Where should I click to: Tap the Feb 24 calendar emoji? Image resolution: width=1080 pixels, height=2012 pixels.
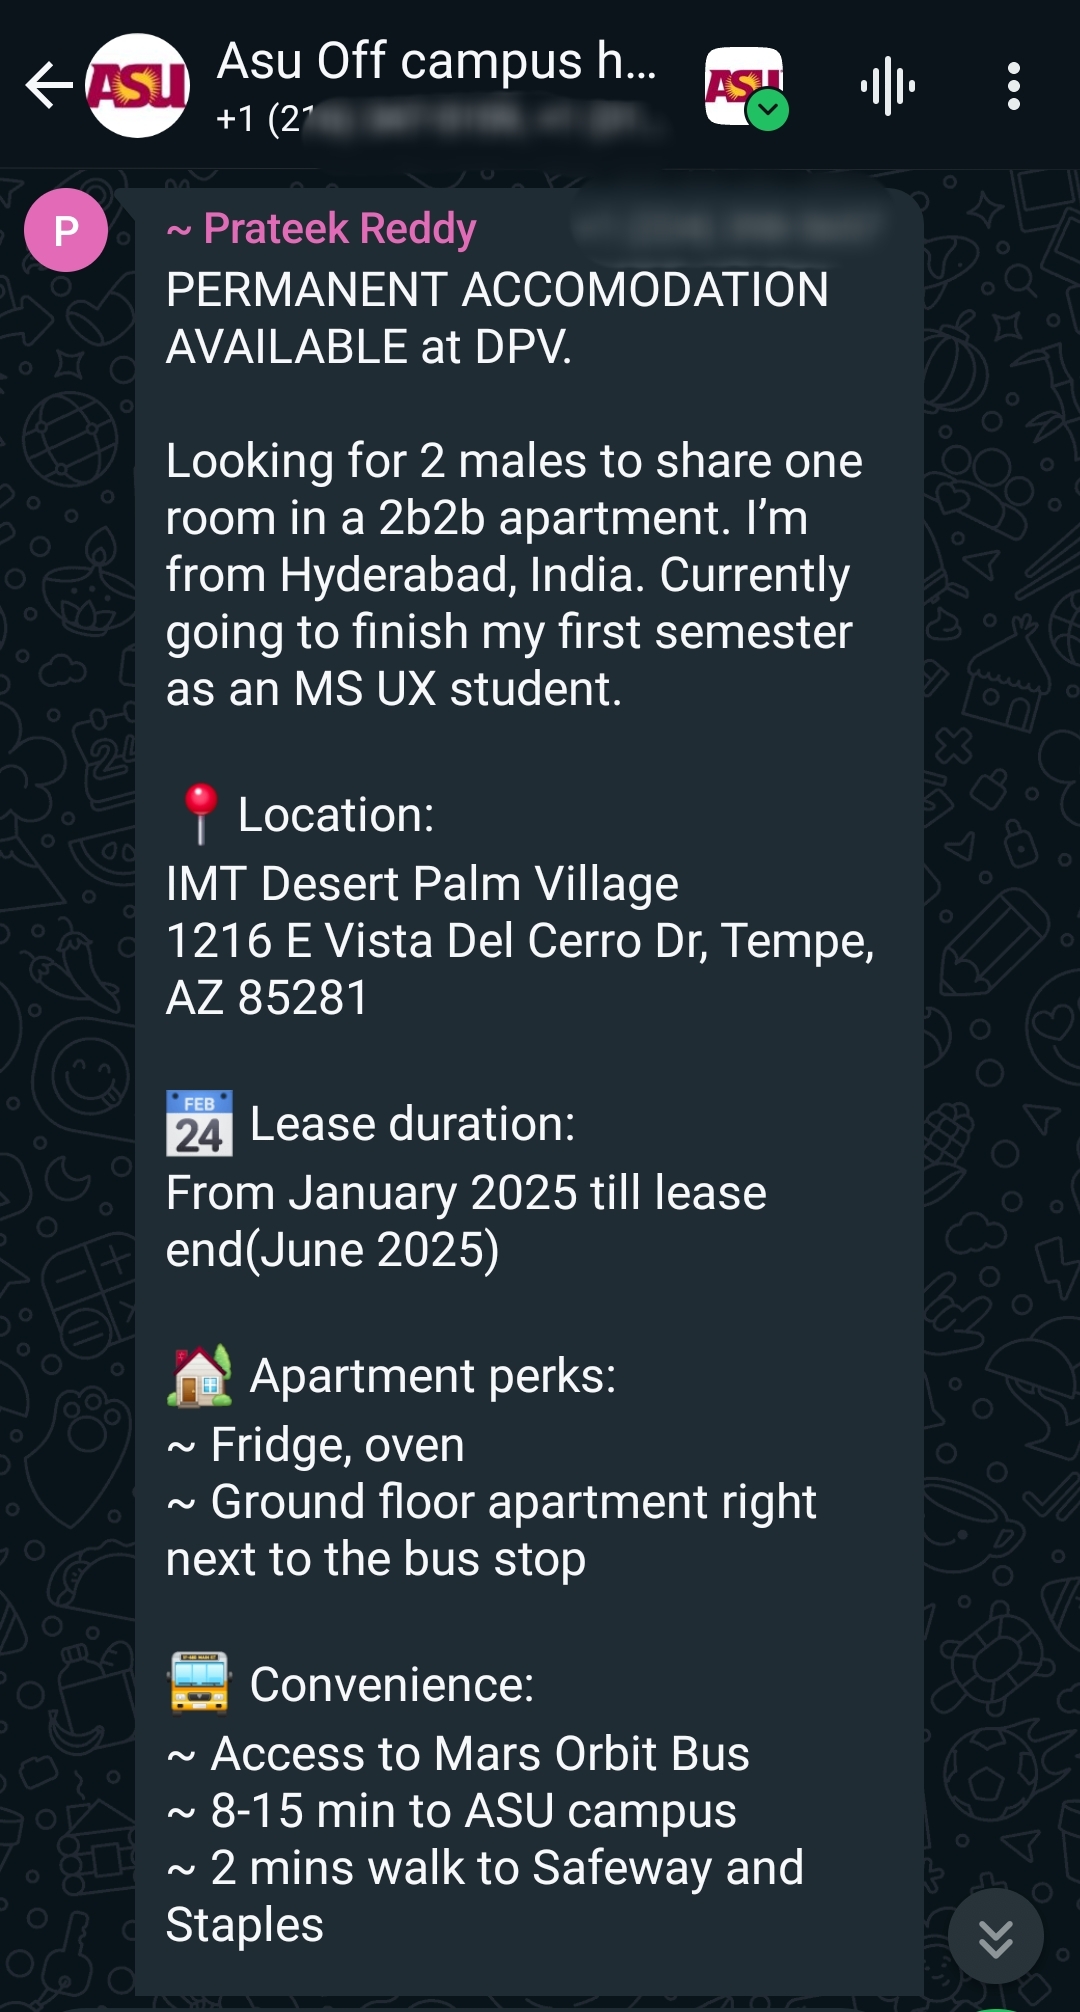pyautogui.click(x=200, y=1123)
